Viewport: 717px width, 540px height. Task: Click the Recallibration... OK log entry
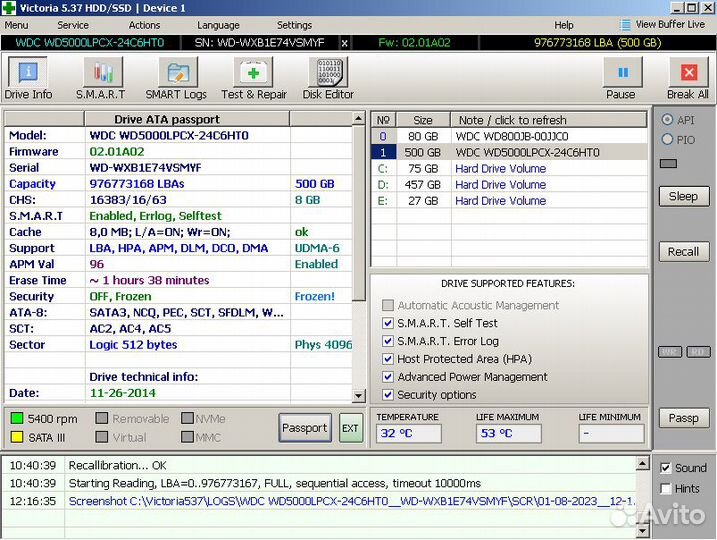tap(118, 465)
